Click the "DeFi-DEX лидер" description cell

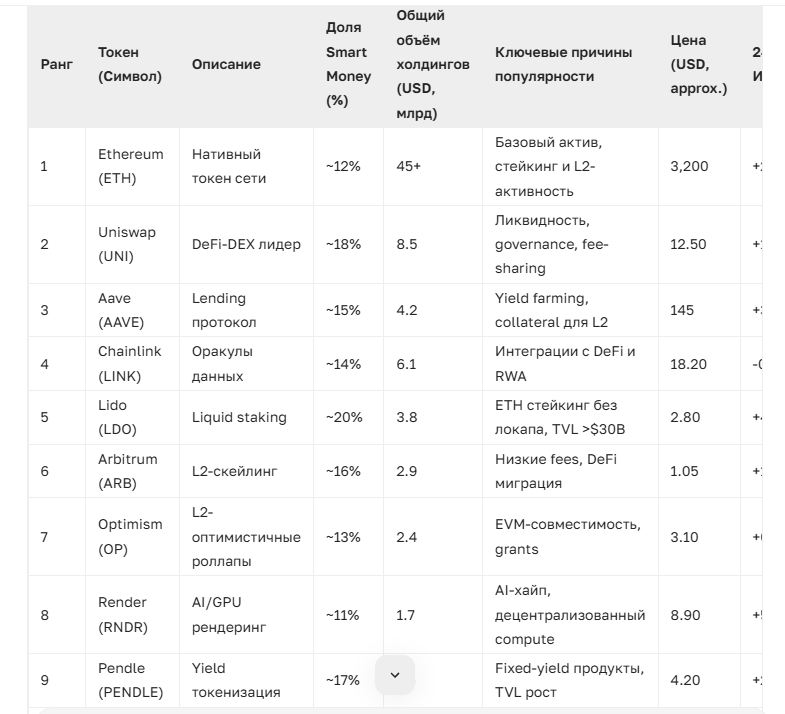click(246, 244)
